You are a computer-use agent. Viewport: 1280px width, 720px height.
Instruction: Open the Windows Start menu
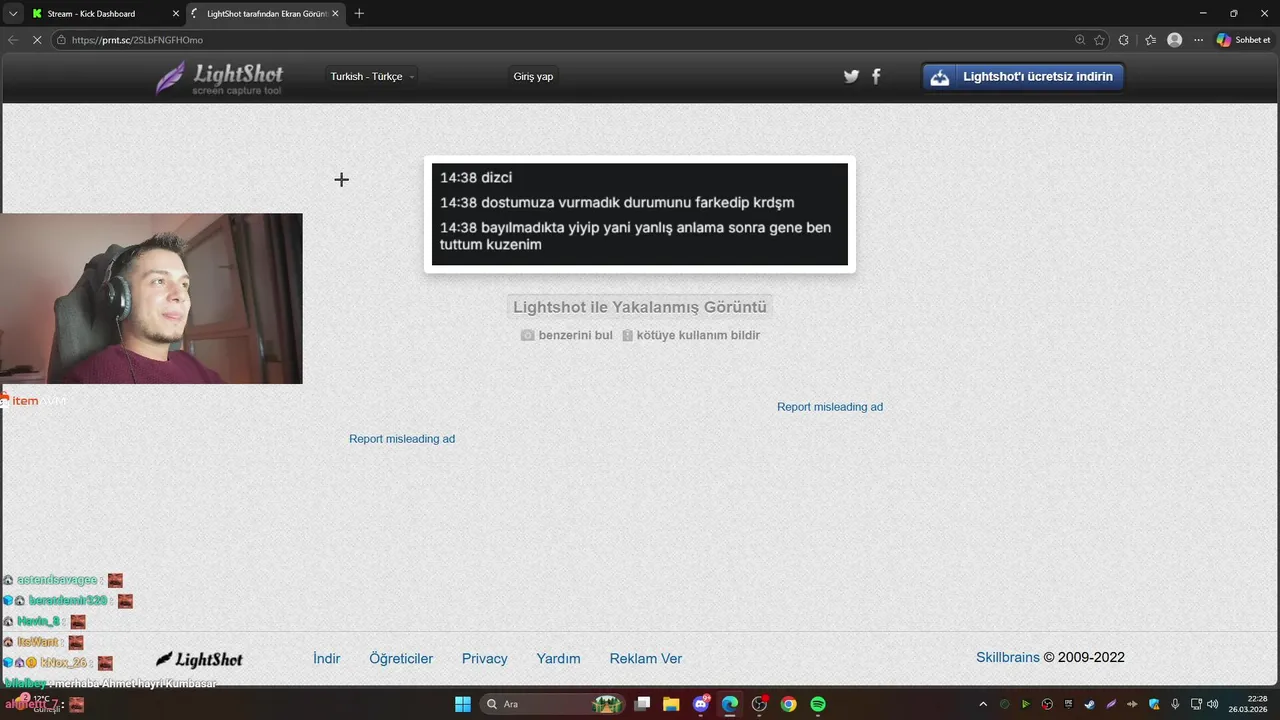(463, 704)
